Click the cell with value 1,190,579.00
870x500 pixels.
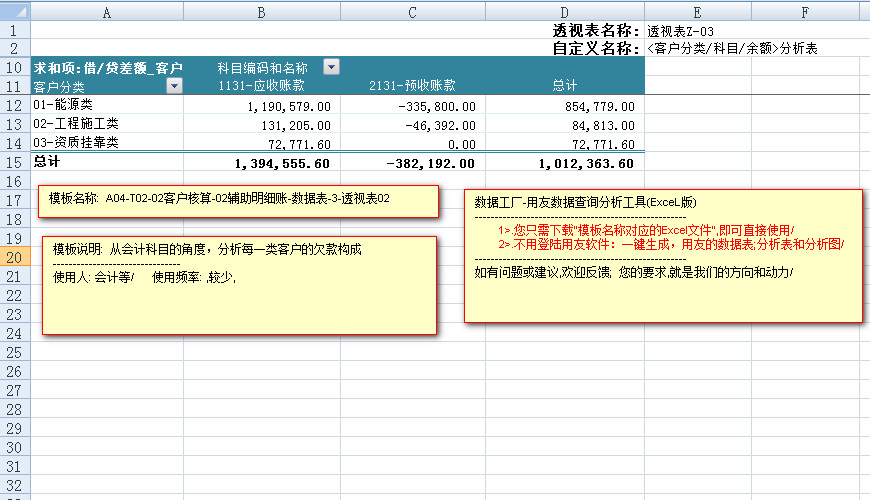(x=288, y=106)
